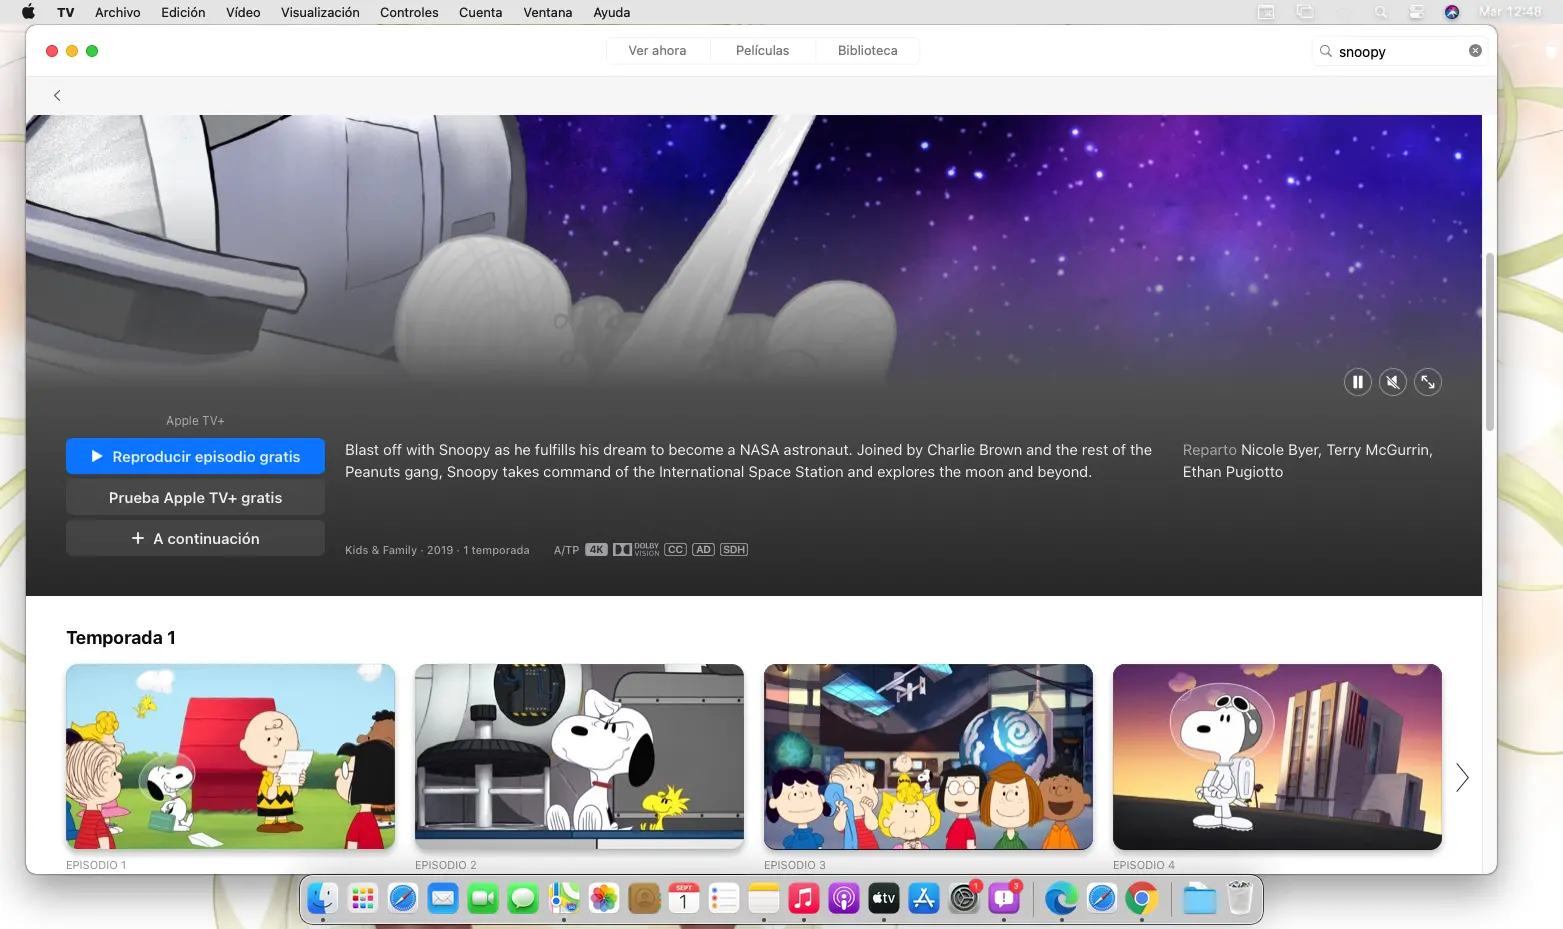Add show with A continuación button
Image resolution: width=1563 pixels, height=929 pixels.
[195, 538]
